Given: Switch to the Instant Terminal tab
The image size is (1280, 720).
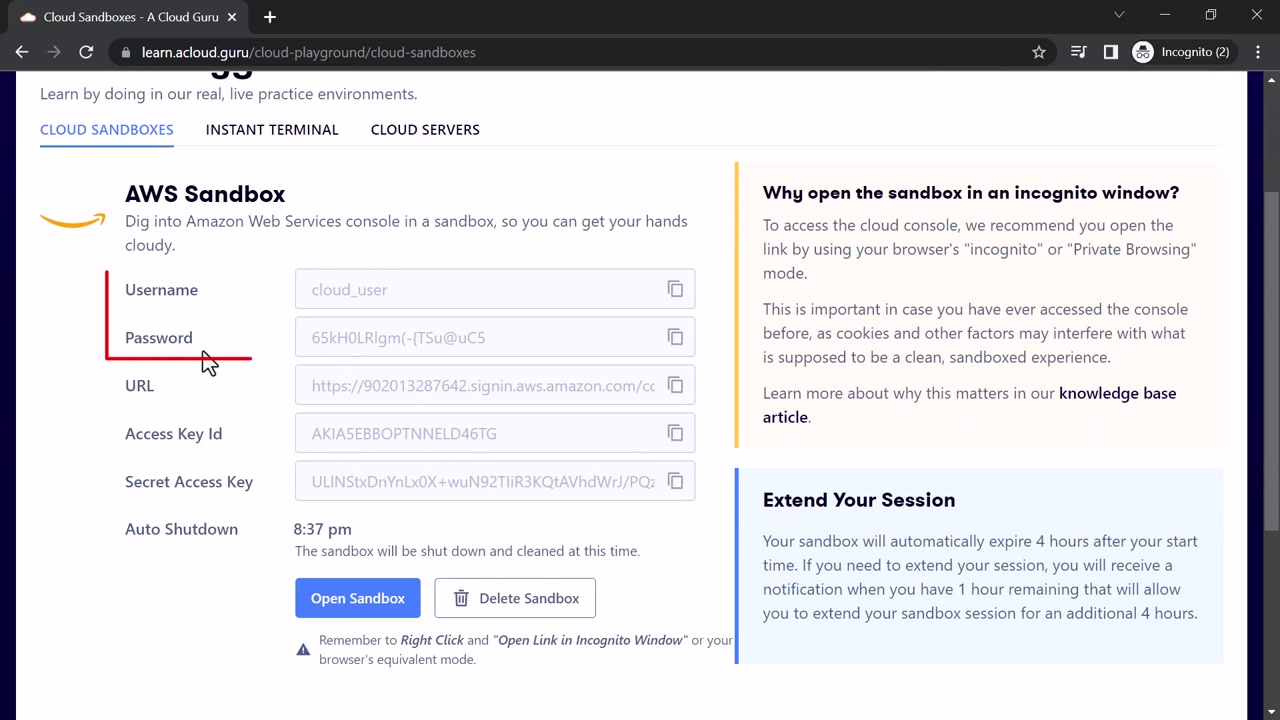Looking at the screenshot, I should pos(272,130).
